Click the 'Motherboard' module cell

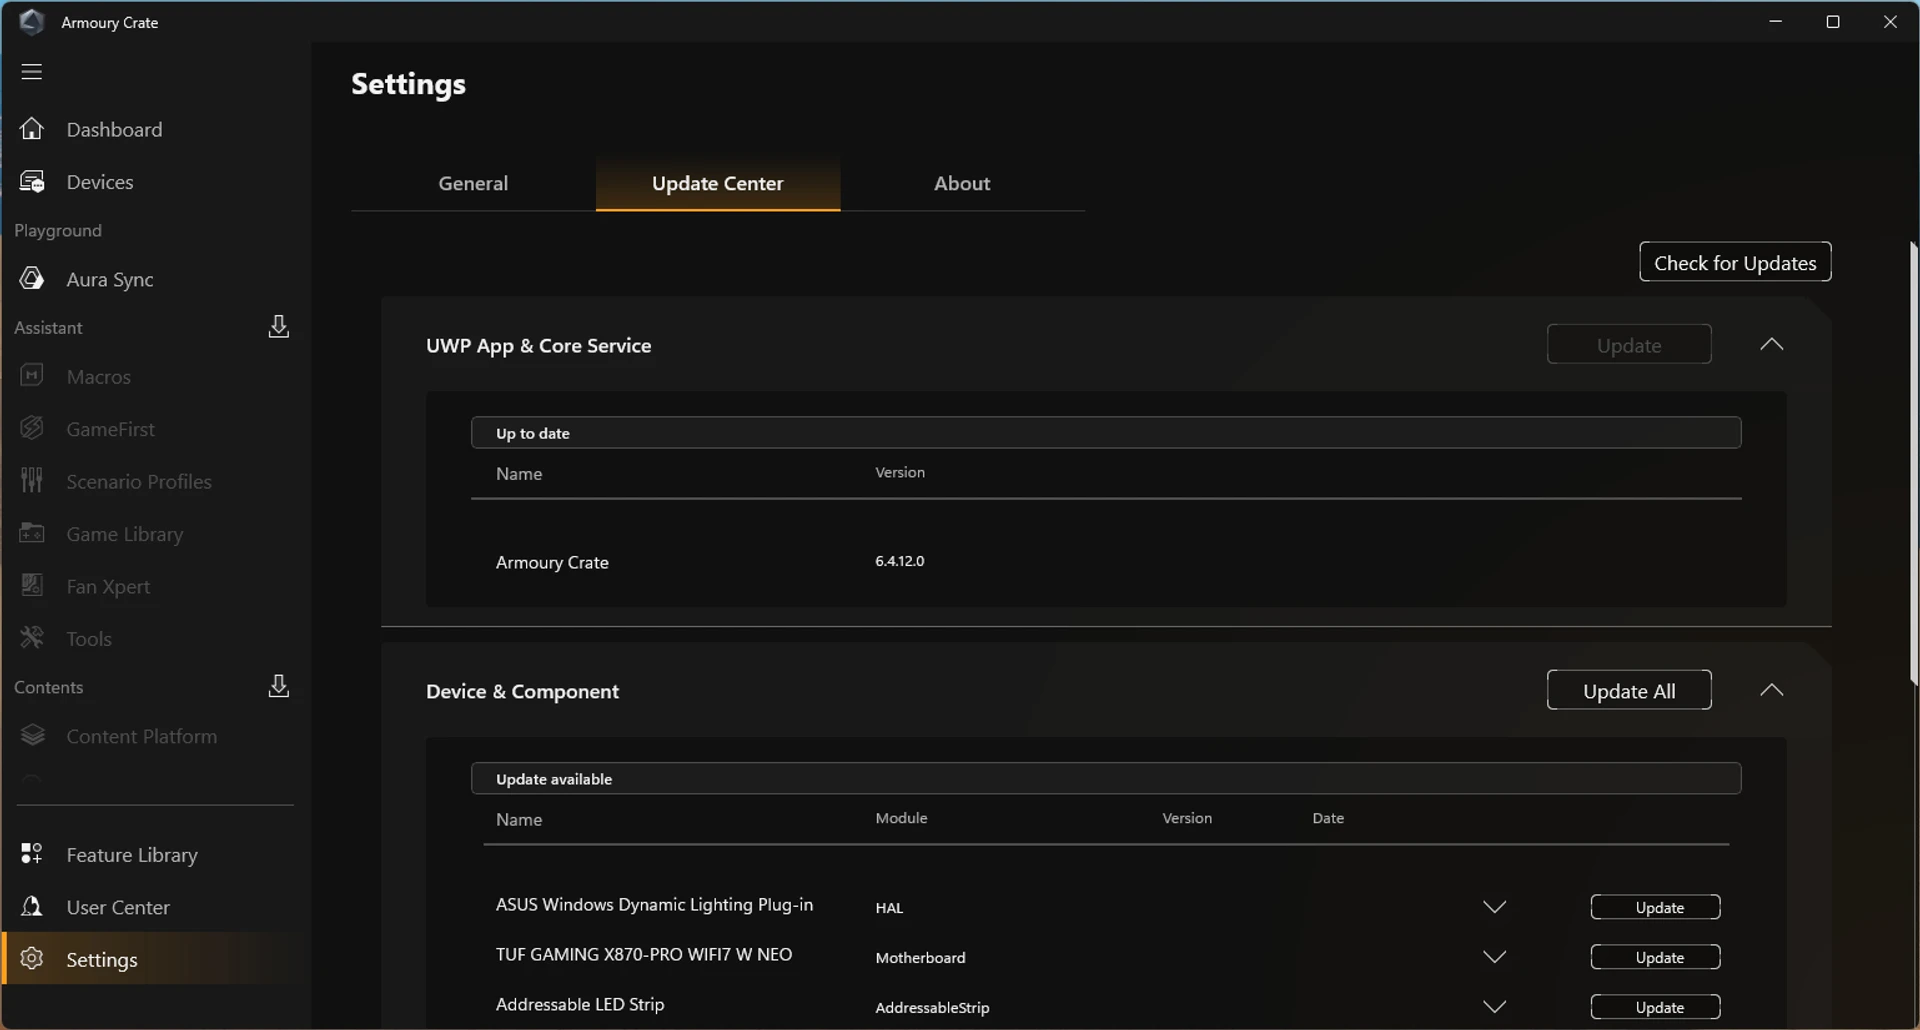[x=920, y=958]
